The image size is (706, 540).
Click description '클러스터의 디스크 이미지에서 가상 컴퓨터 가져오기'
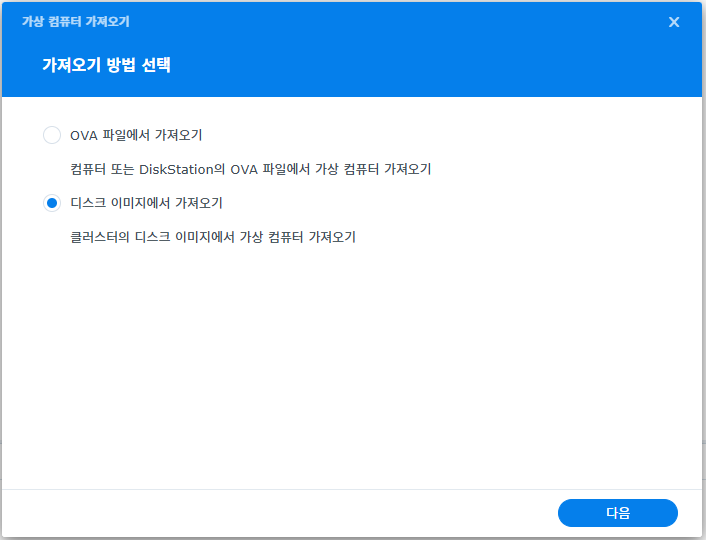(213, 237)
